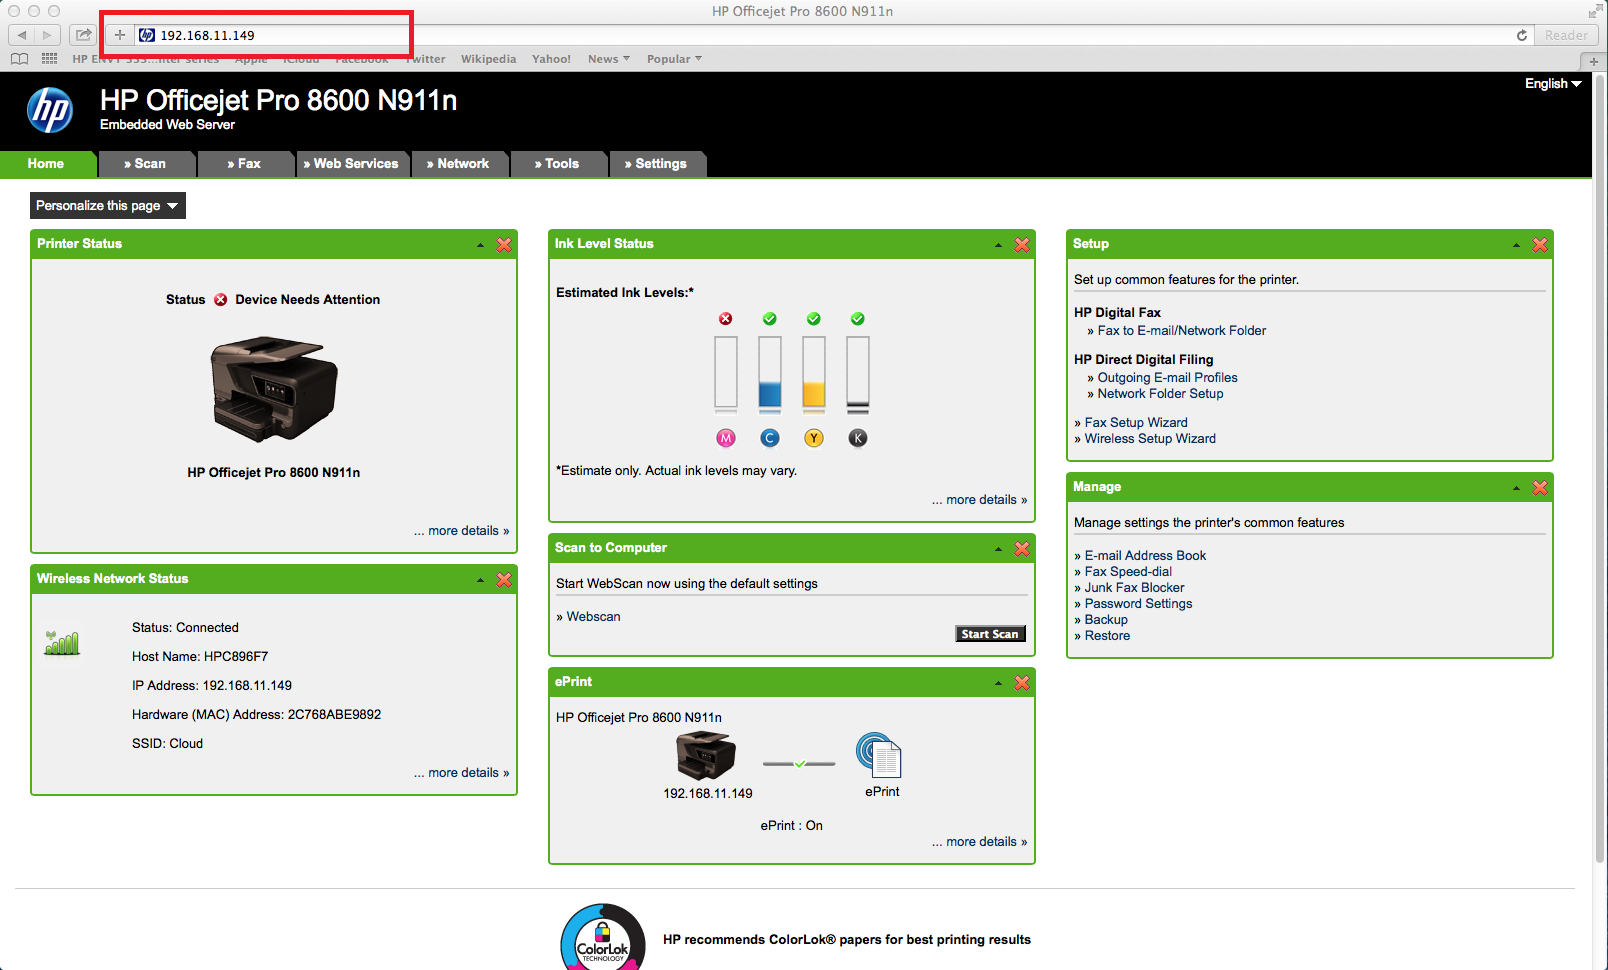
Task: Collapse the Manage panel
Action: tap(1516, 488)
